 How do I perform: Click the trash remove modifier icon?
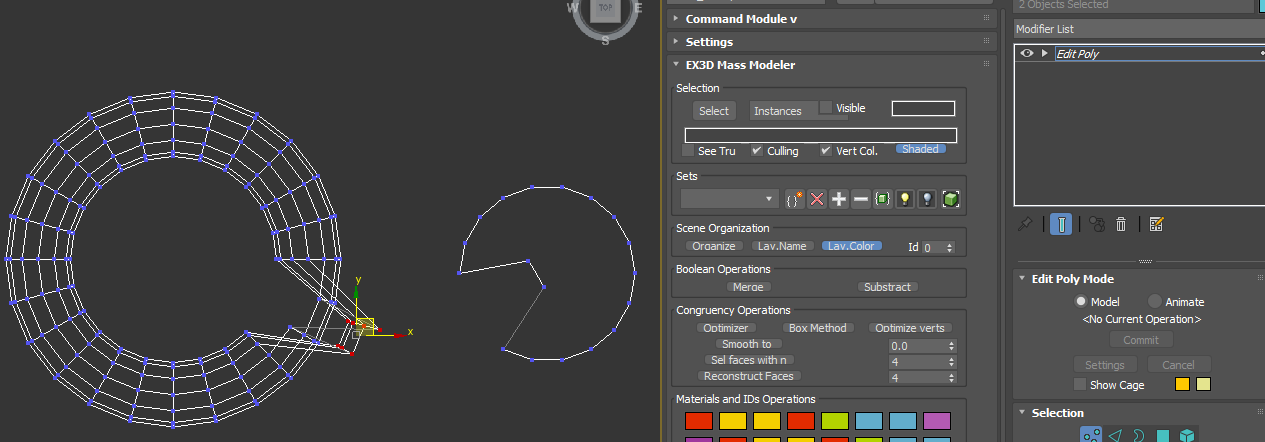tap(1122, 224)
